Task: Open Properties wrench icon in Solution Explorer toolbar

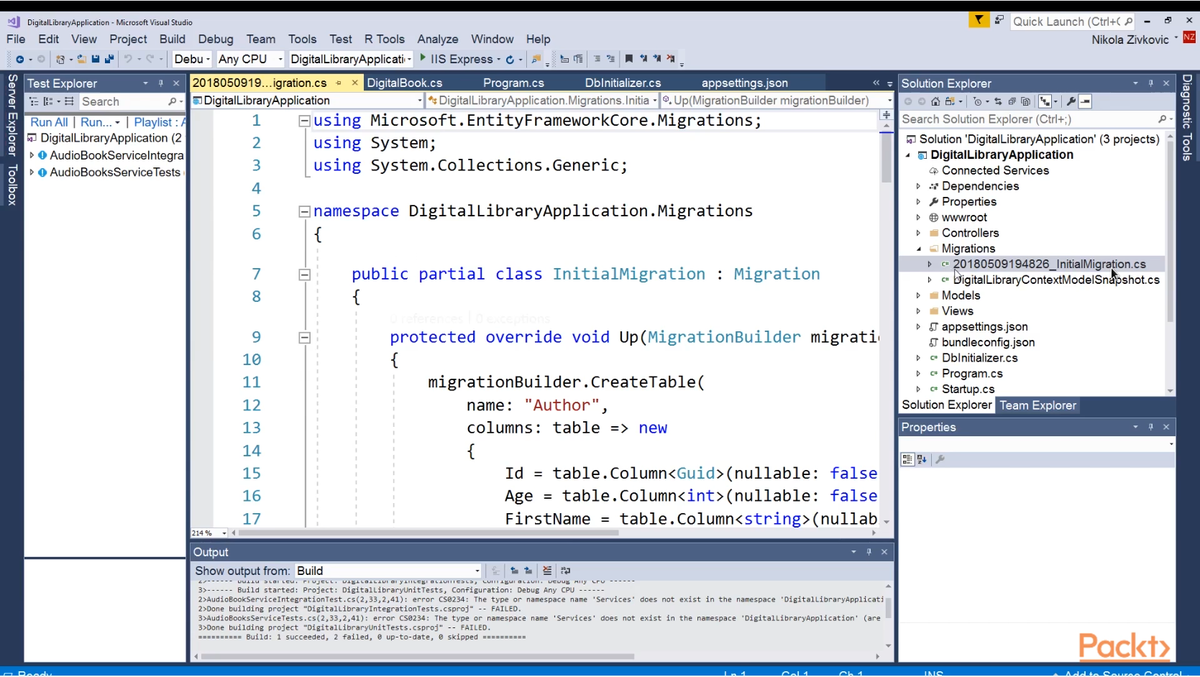Action: [1071, 101]
